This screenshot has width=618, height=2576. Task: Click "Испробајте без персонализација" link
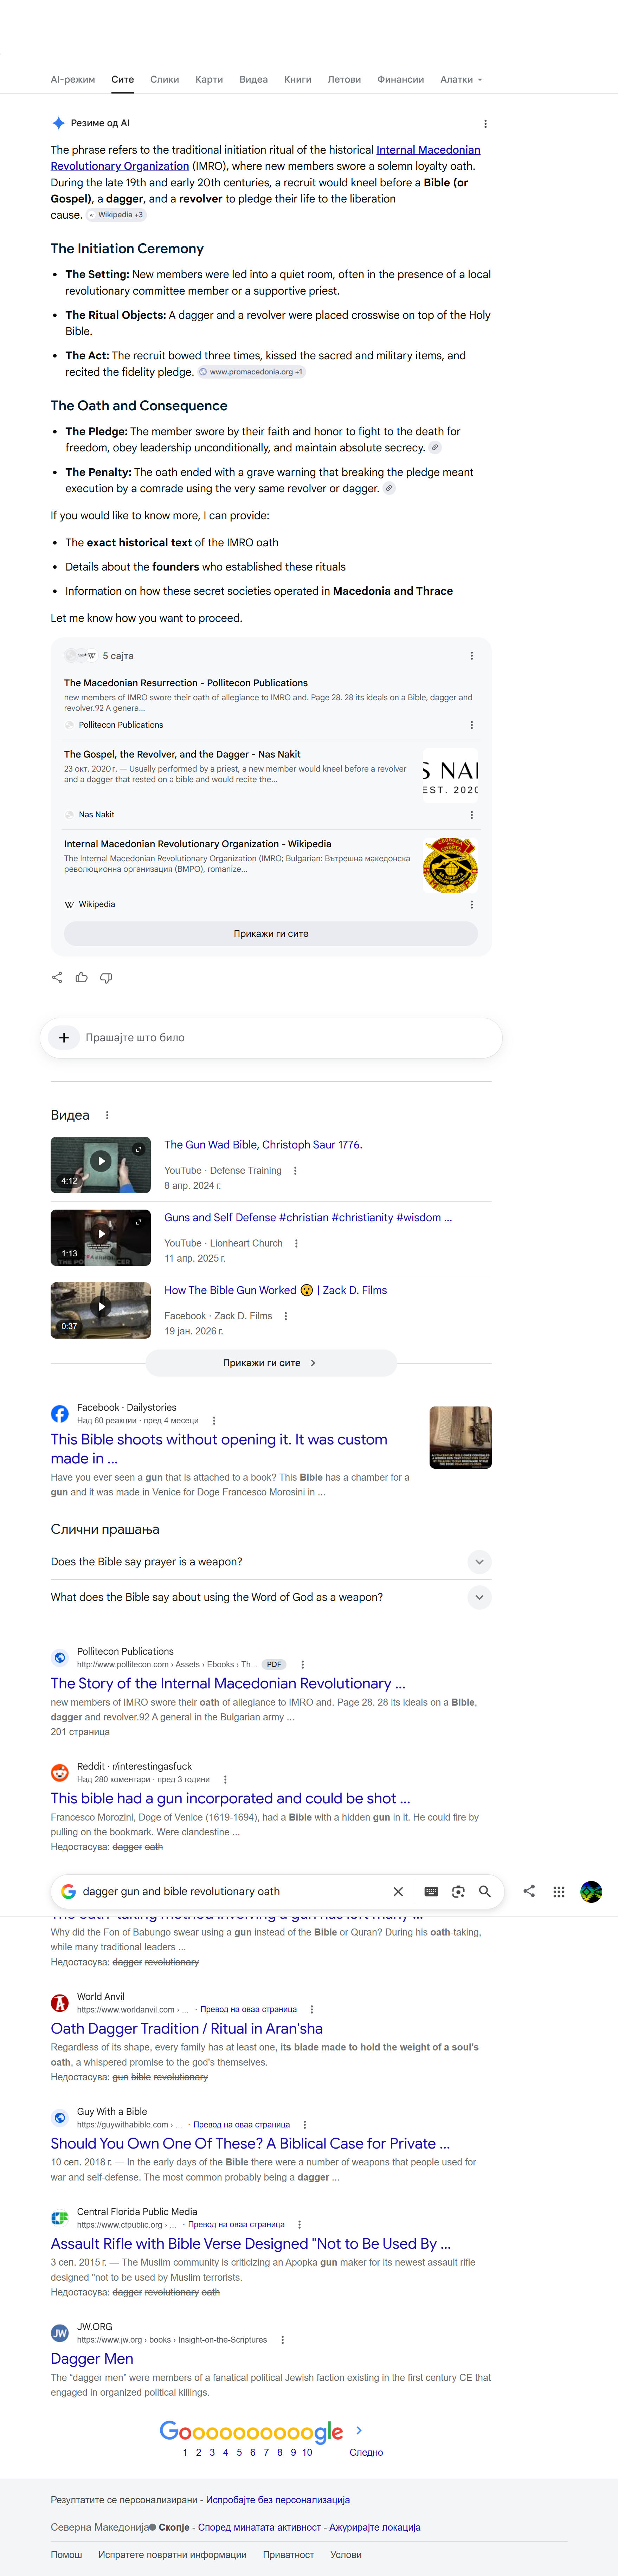pyautogui.click(x=278, y=2500)
